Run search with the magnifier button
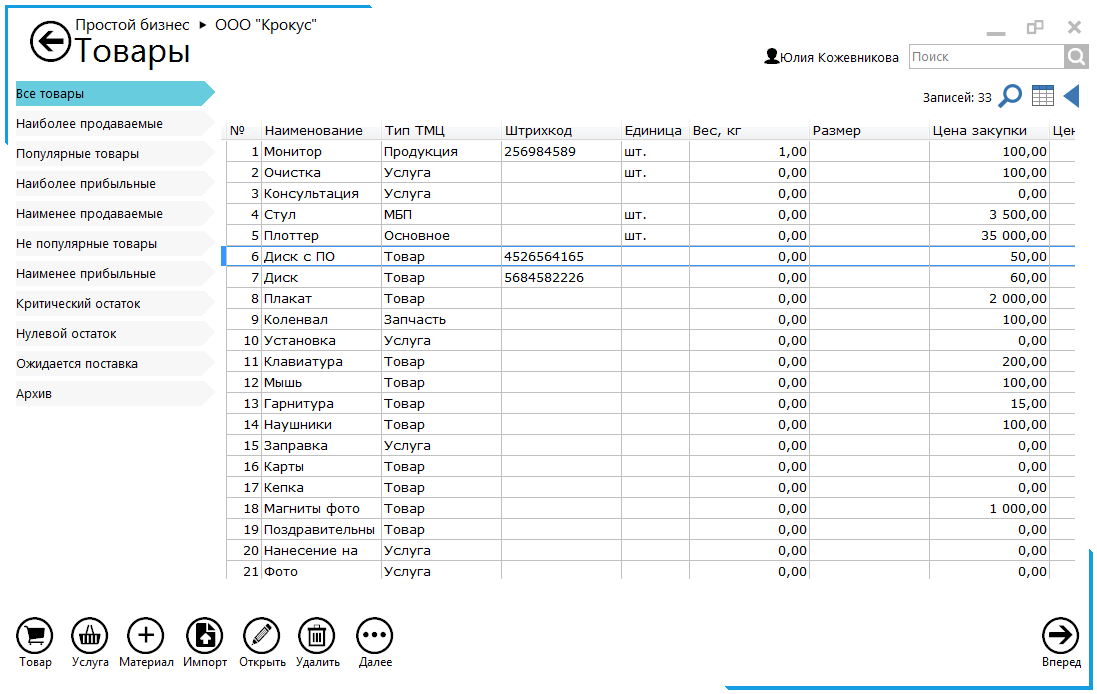This screenshot has width=1097, height=694. coord(1076,57)
